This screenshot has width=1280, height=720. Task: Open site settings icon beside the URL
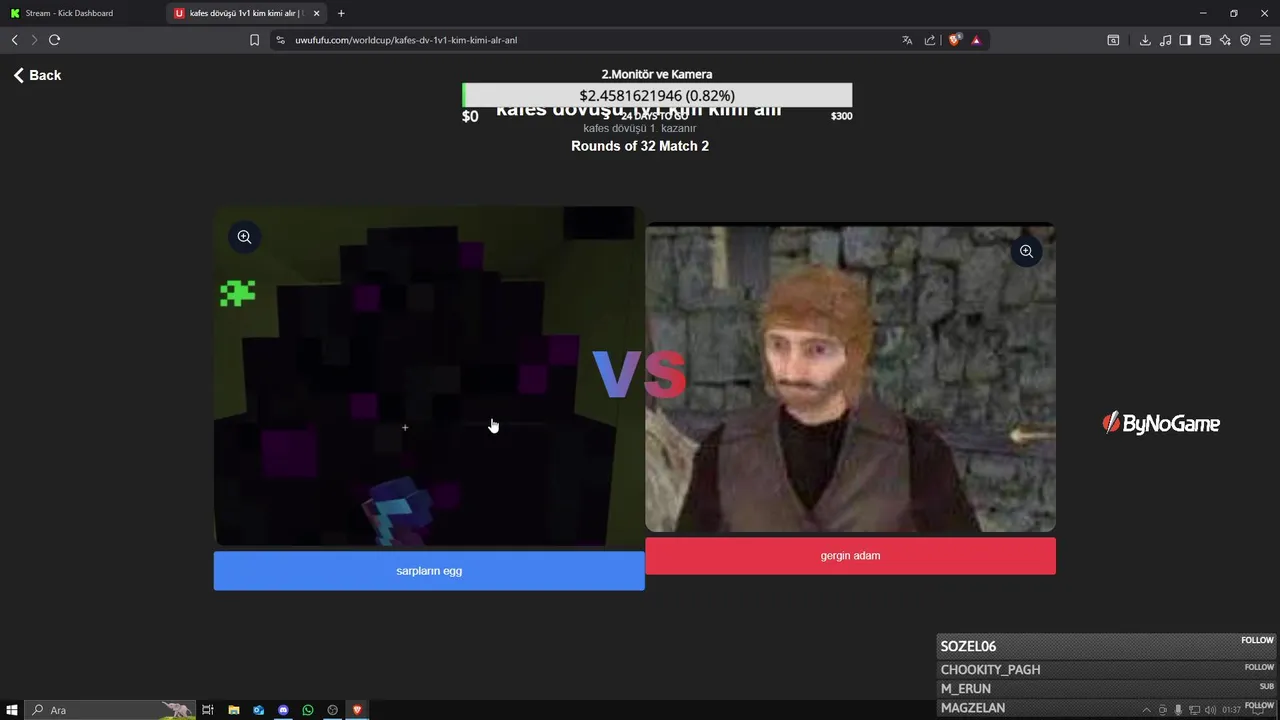[280, 40]
